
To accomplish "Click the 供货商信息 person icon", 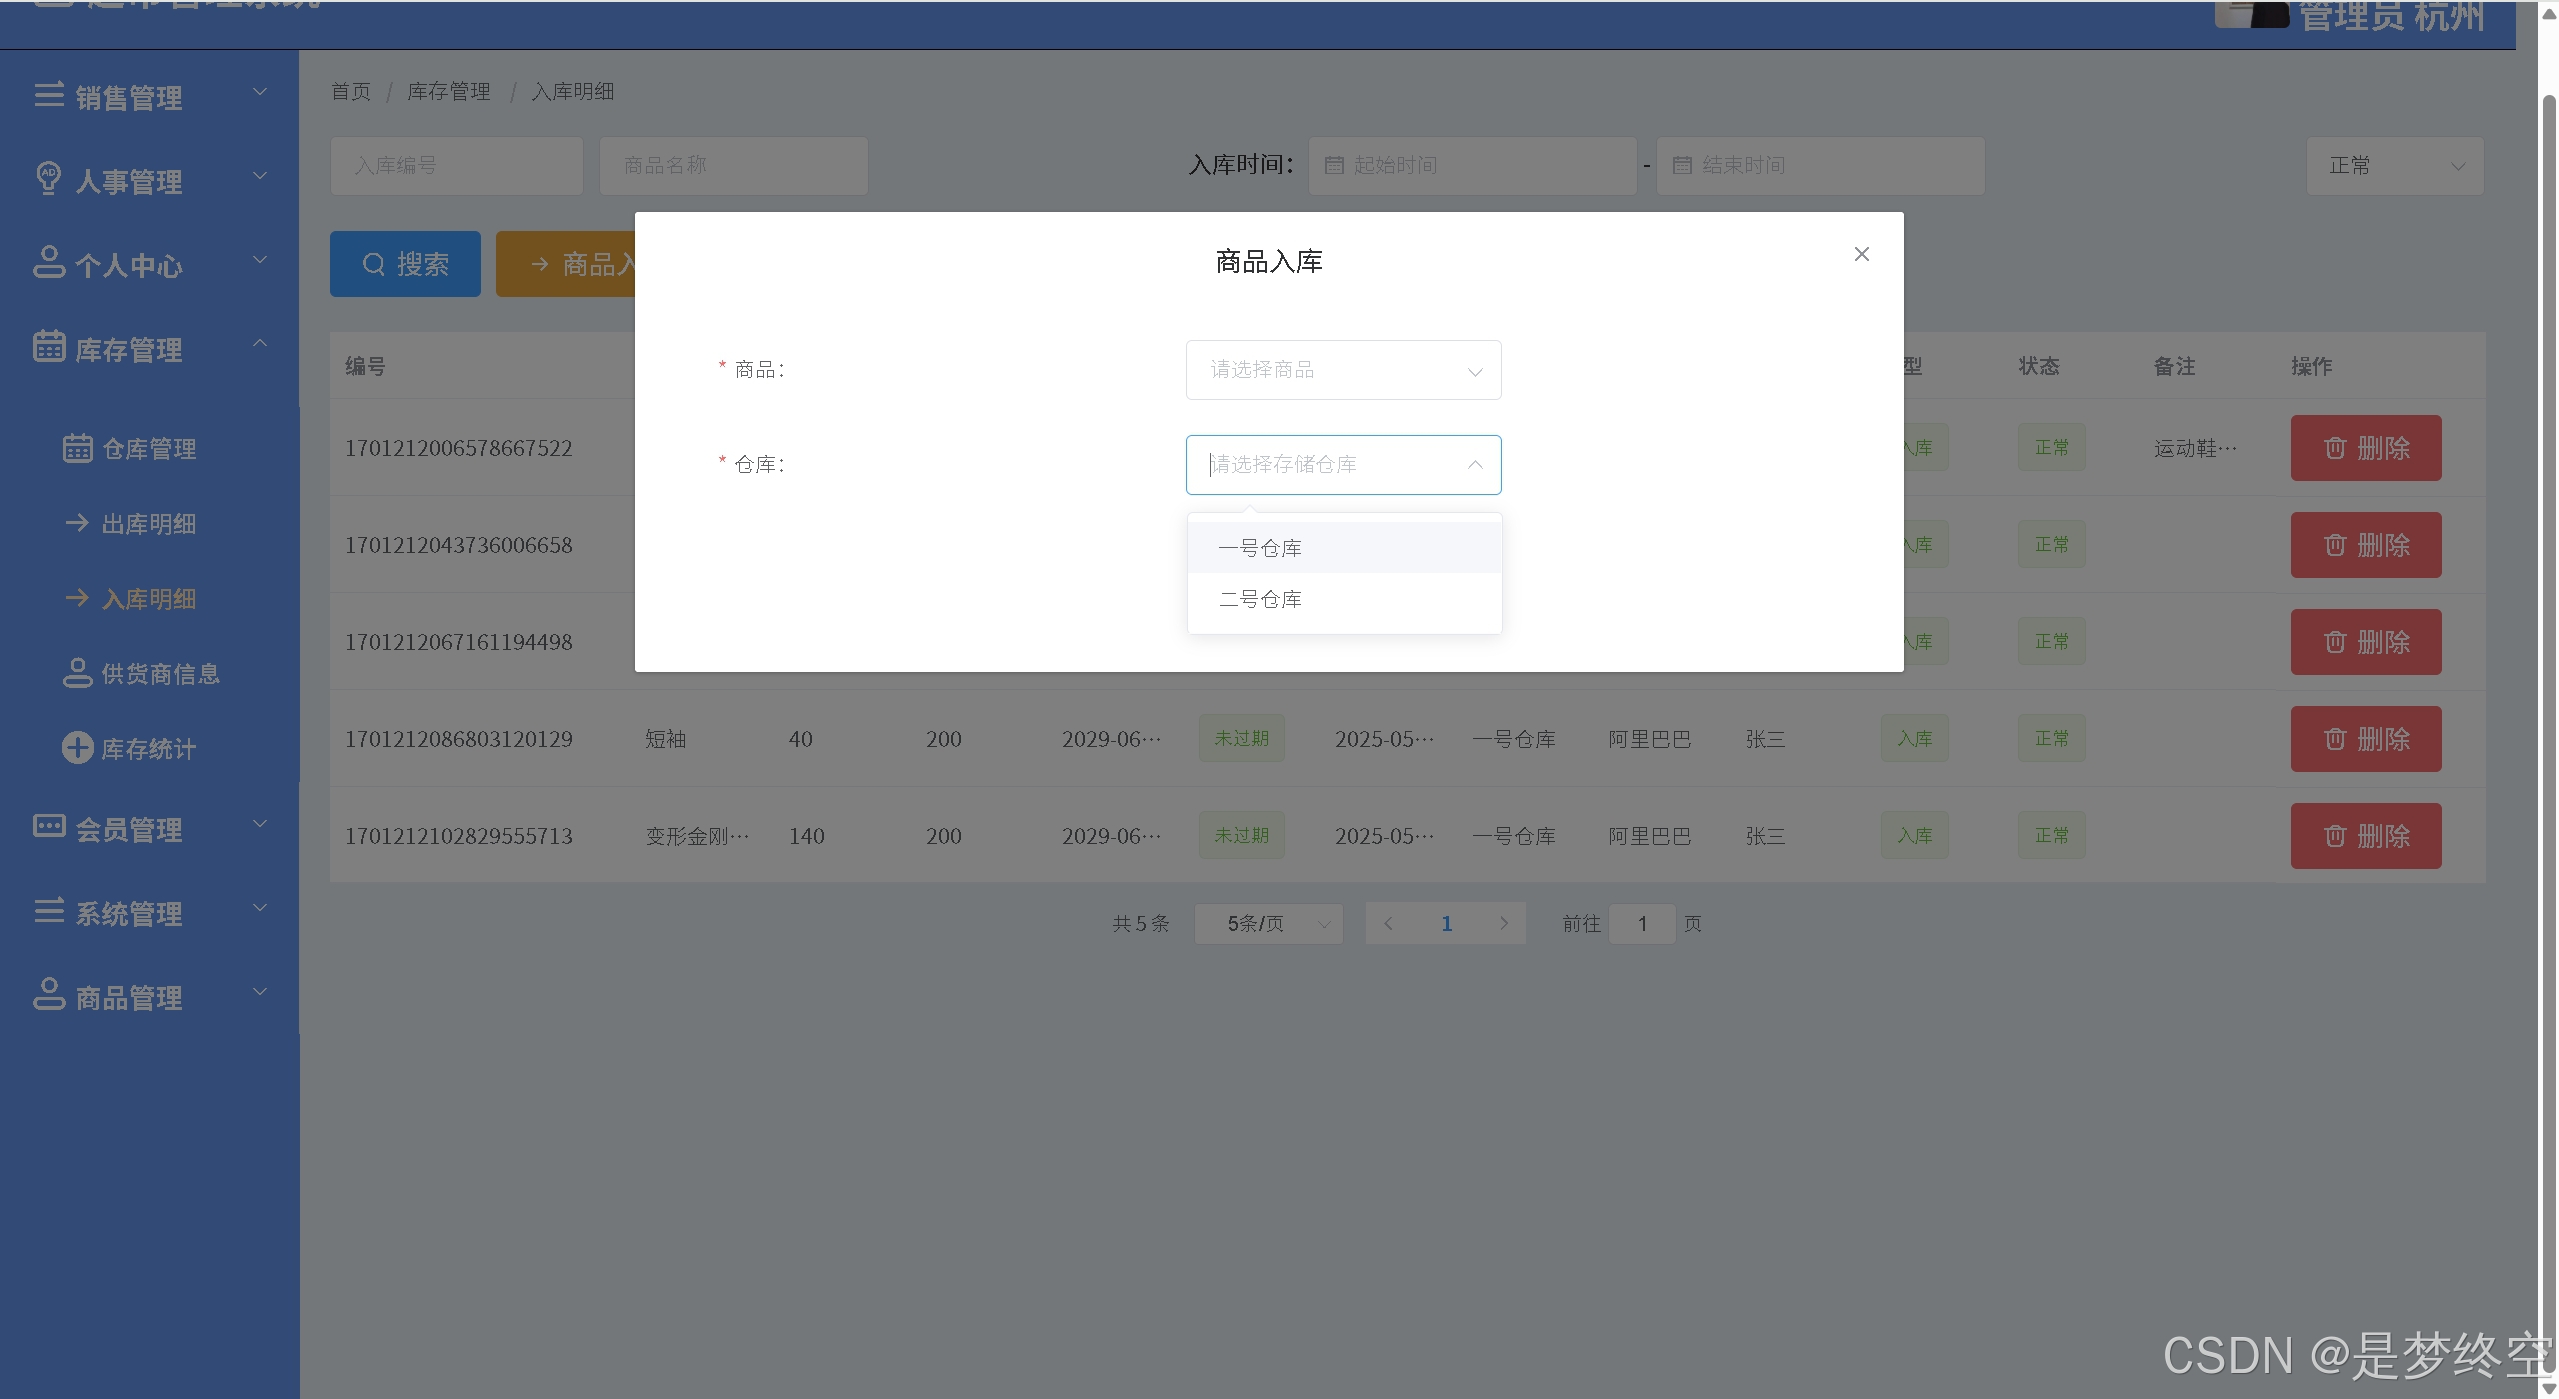I will [x=77, y=673].
